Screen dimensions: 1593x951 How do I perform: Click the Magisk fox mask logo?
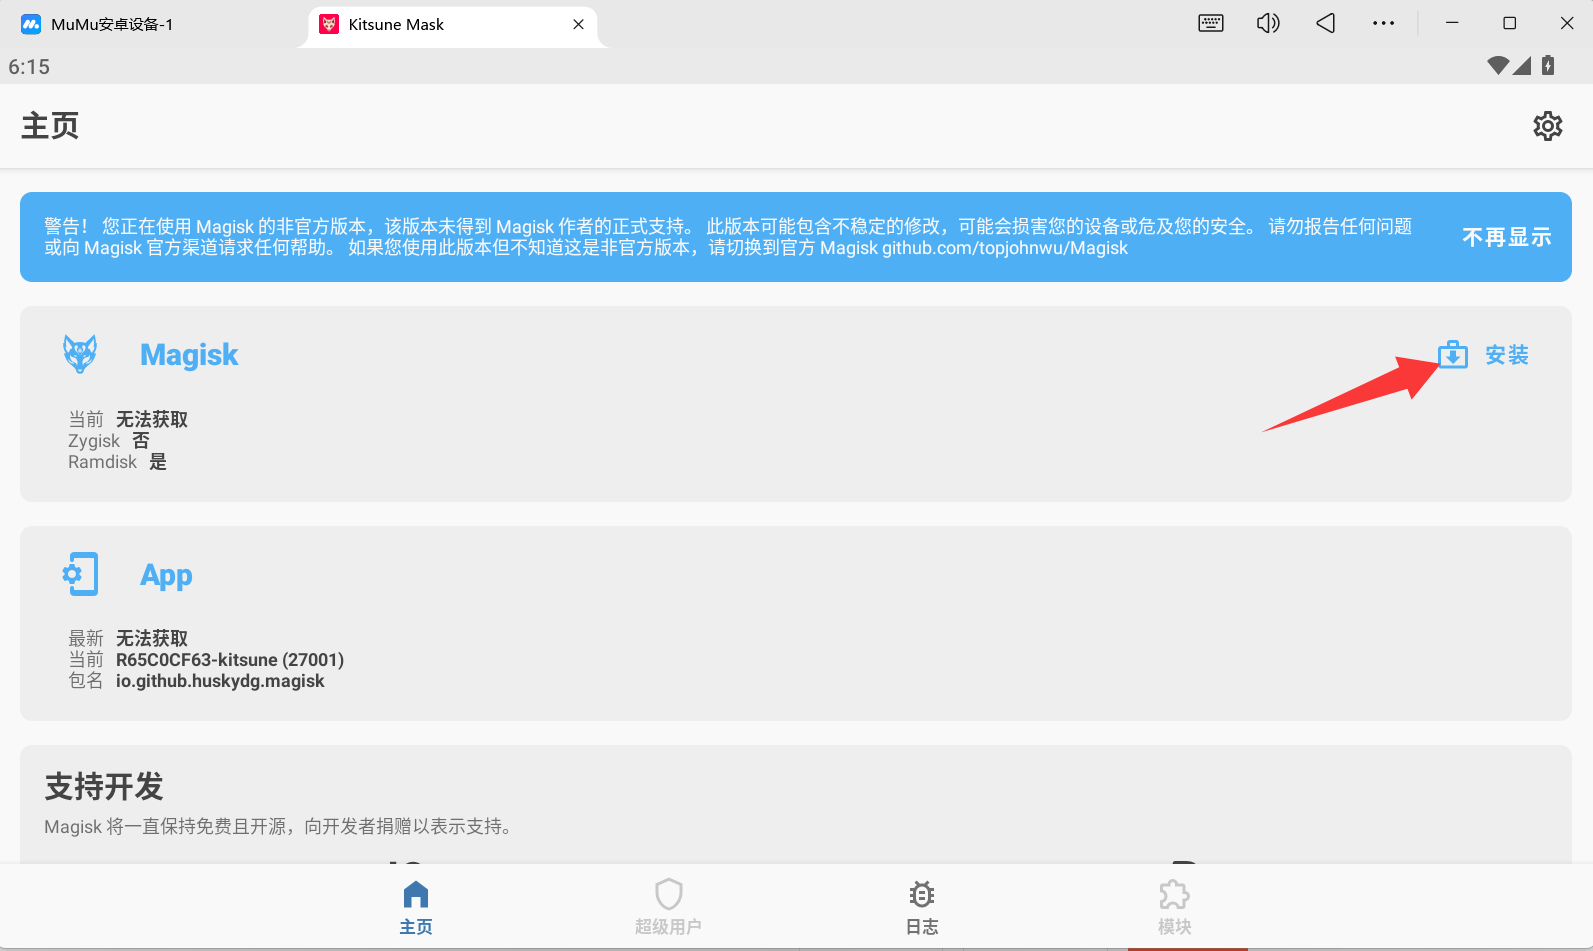pos(80,354)
